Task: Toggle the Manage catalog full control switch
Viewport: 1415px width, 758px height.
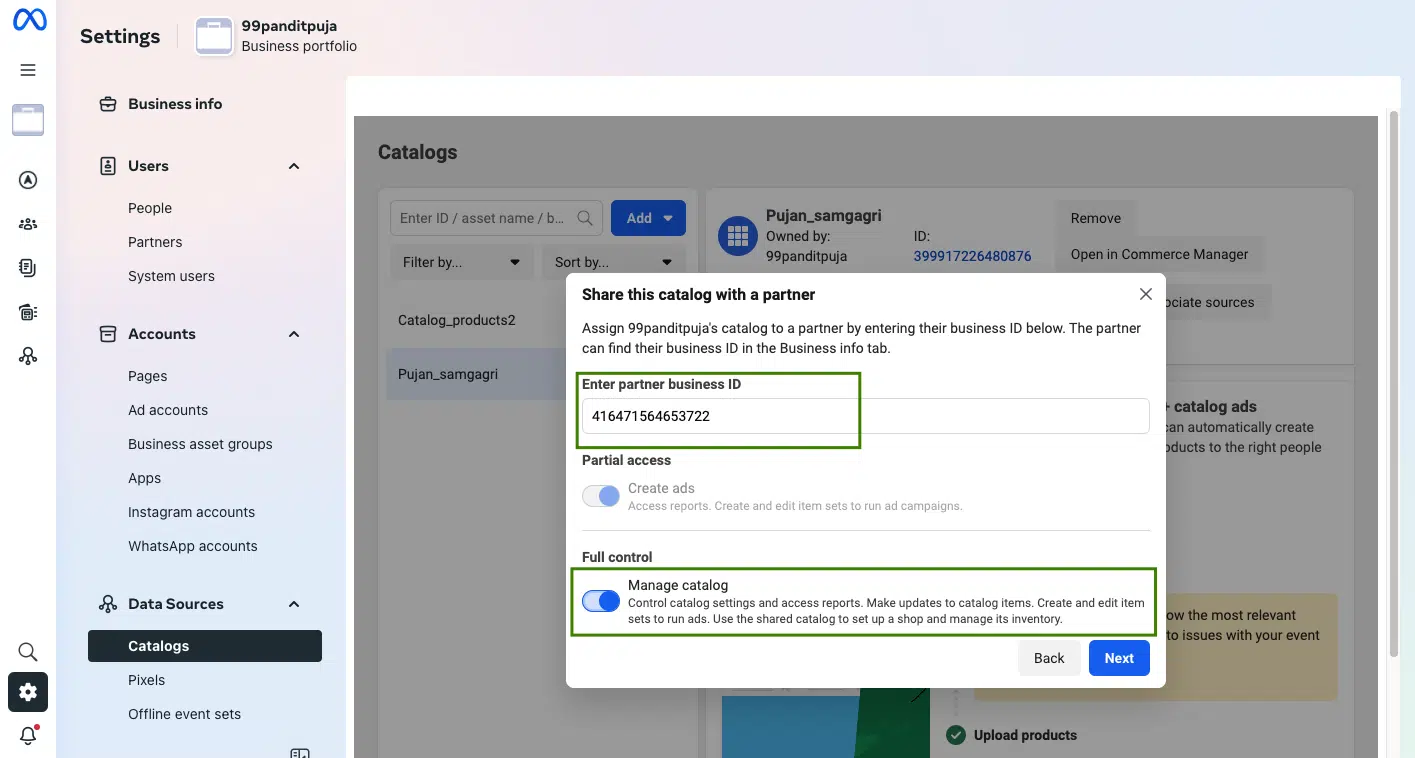Action: tap(601, 601)
